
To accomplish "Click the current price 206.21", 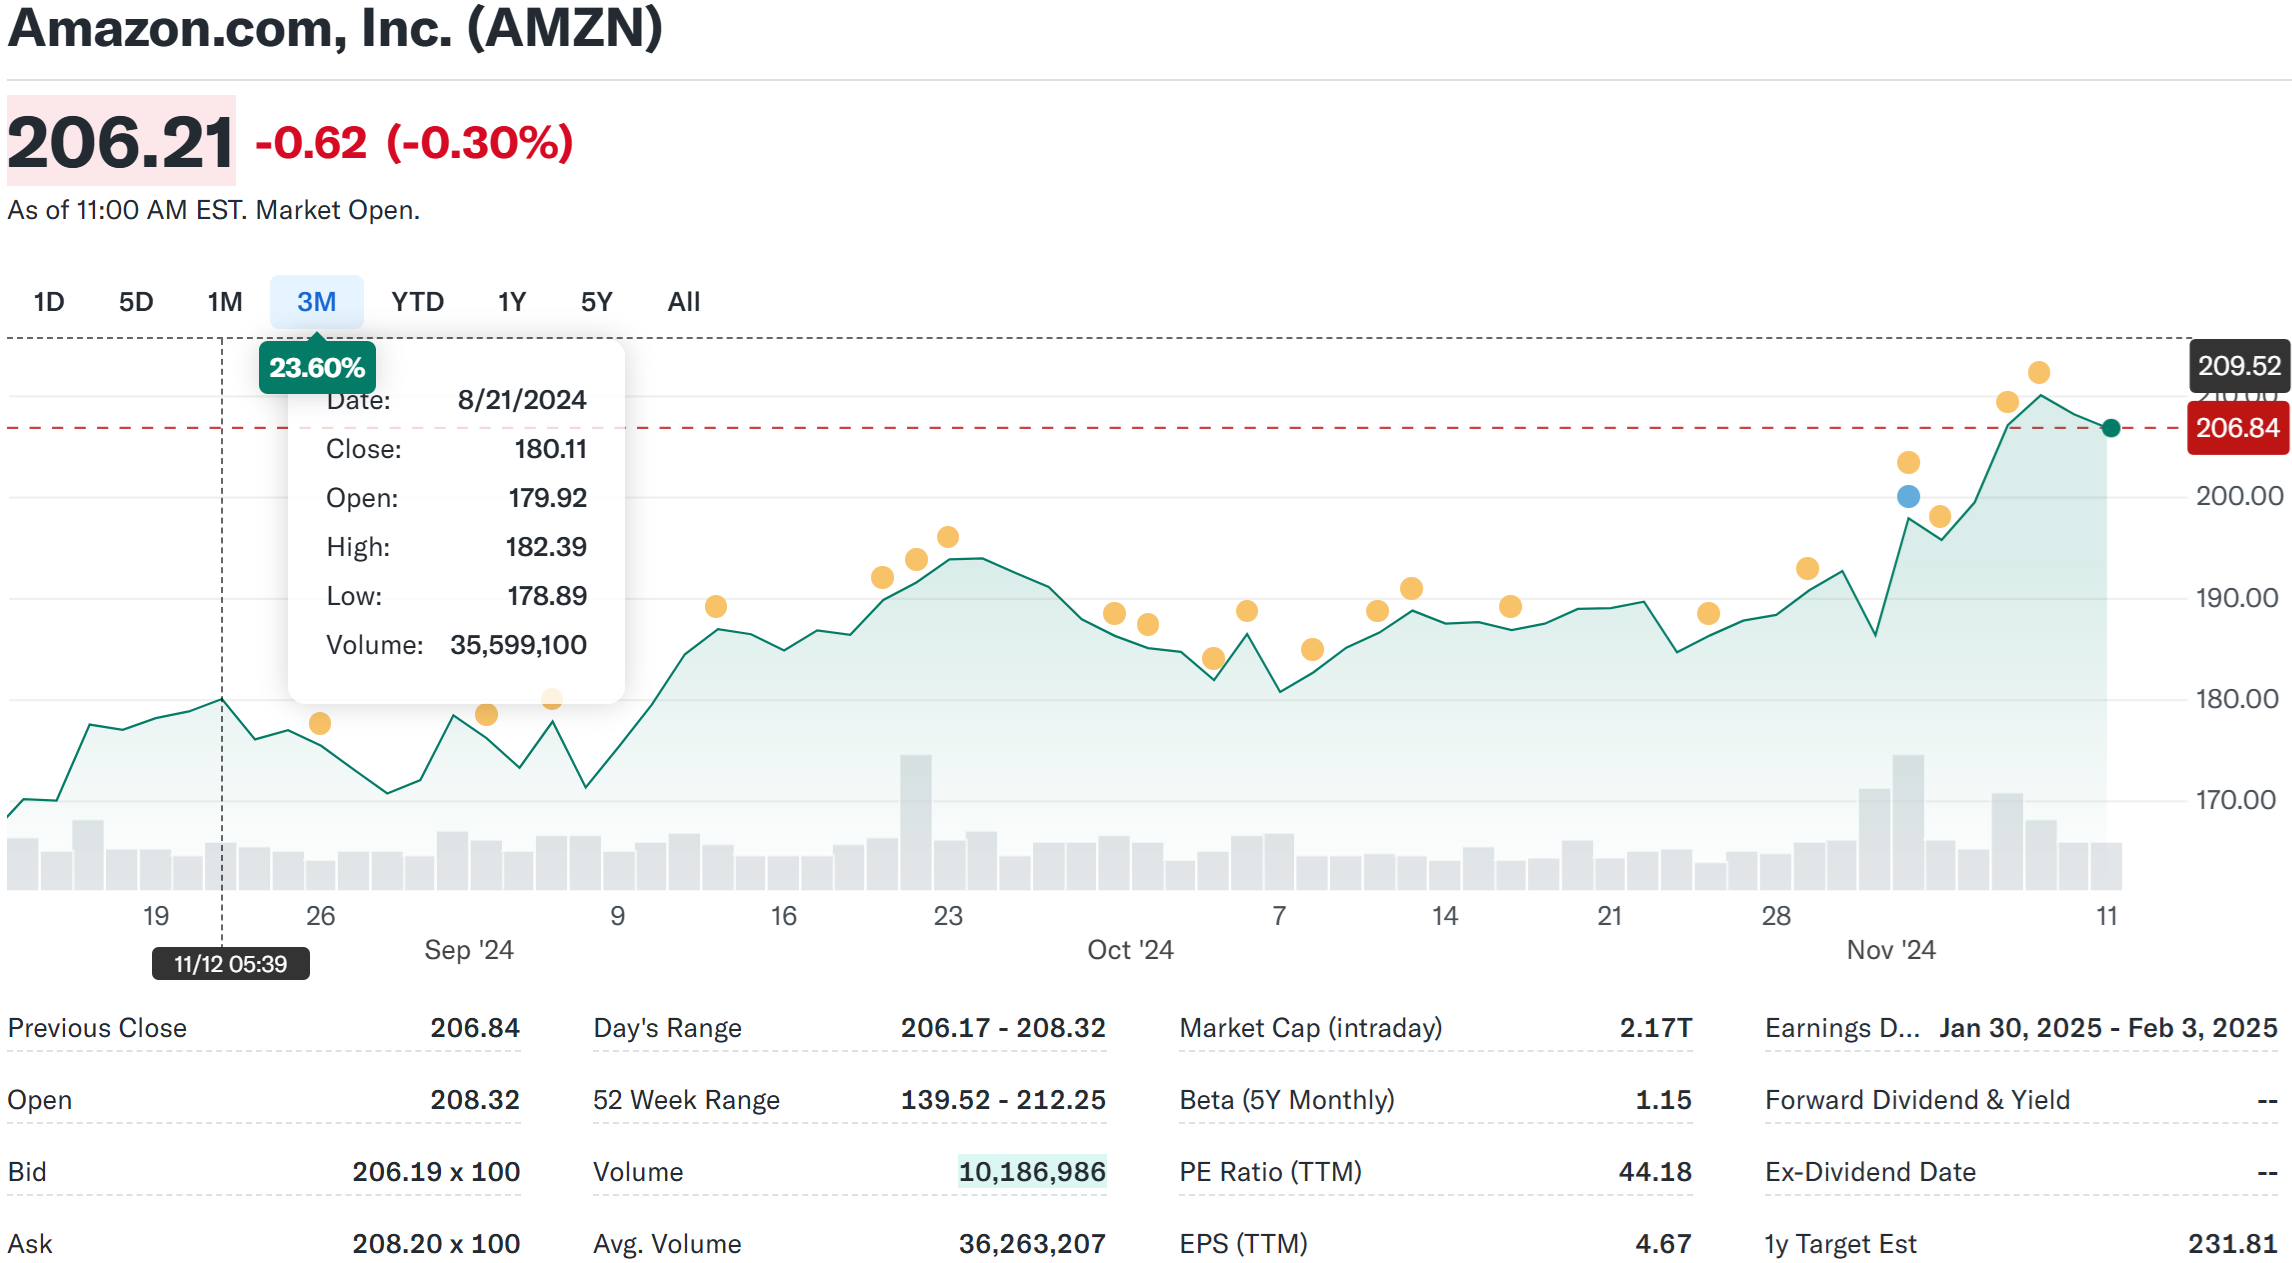I will (121, 141).
